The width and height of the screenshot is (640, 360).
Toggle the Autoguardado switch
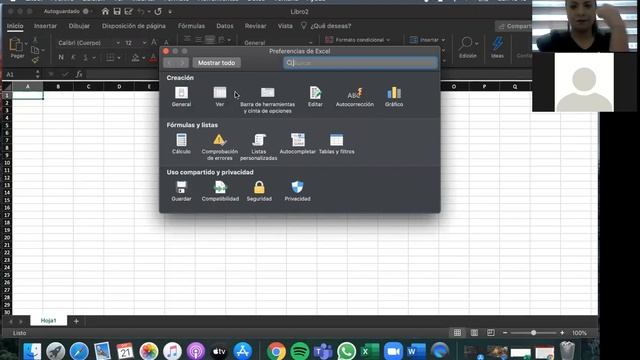87,11
